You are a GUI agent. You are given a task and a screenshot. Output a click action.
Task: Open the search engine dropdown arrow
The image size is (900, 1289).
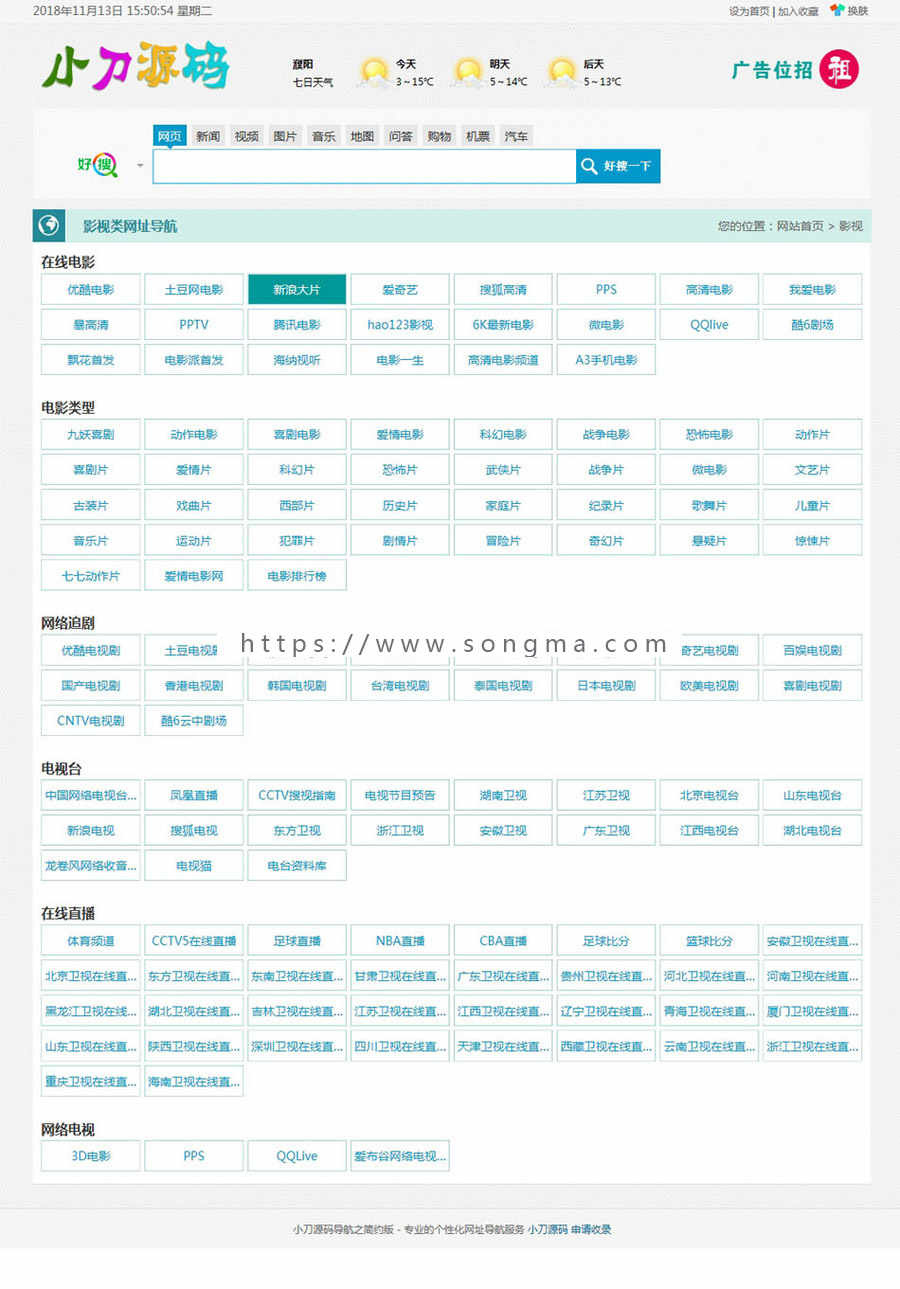140,166
